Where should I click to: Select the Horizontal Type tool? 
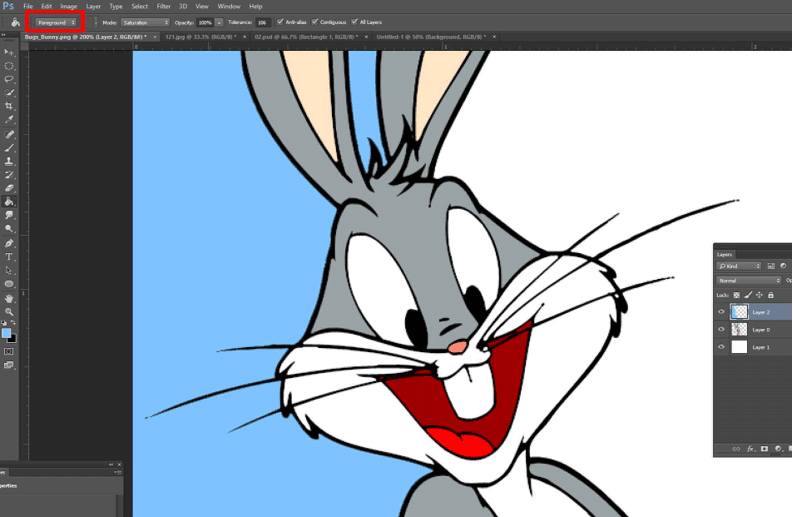click(9, 257)
